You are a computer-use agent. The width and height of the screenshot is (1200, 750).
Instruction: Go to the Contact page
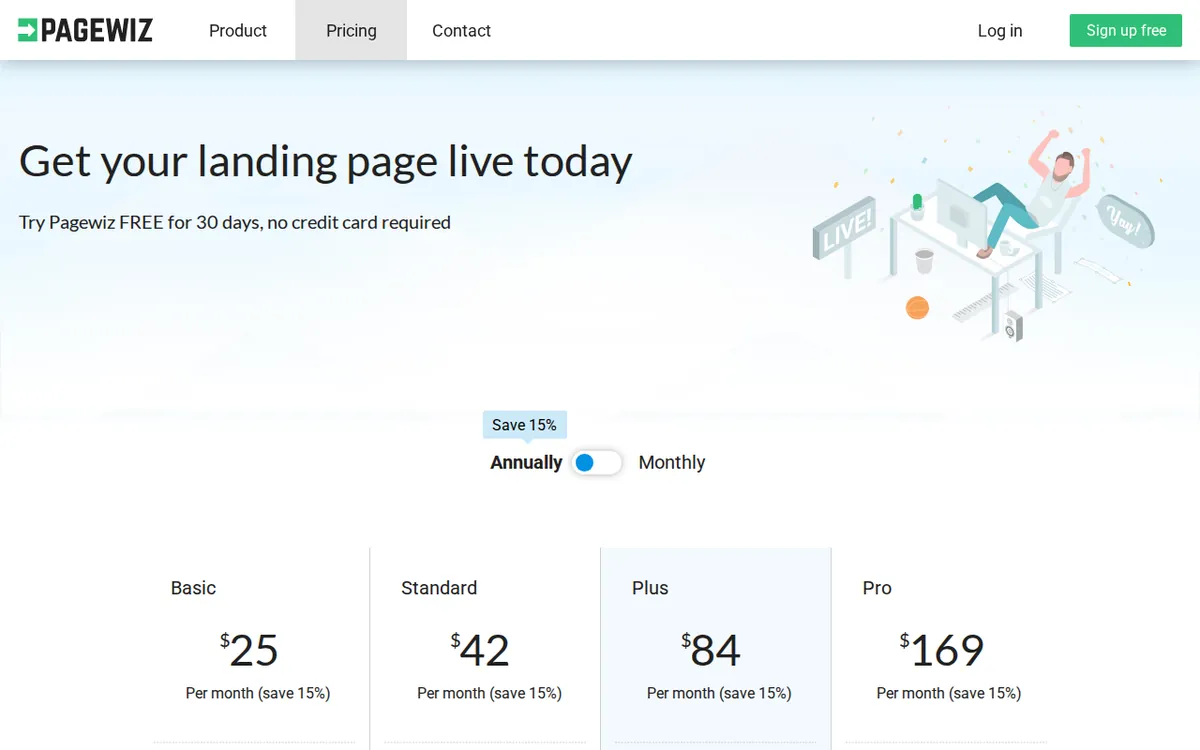(461, 31)
